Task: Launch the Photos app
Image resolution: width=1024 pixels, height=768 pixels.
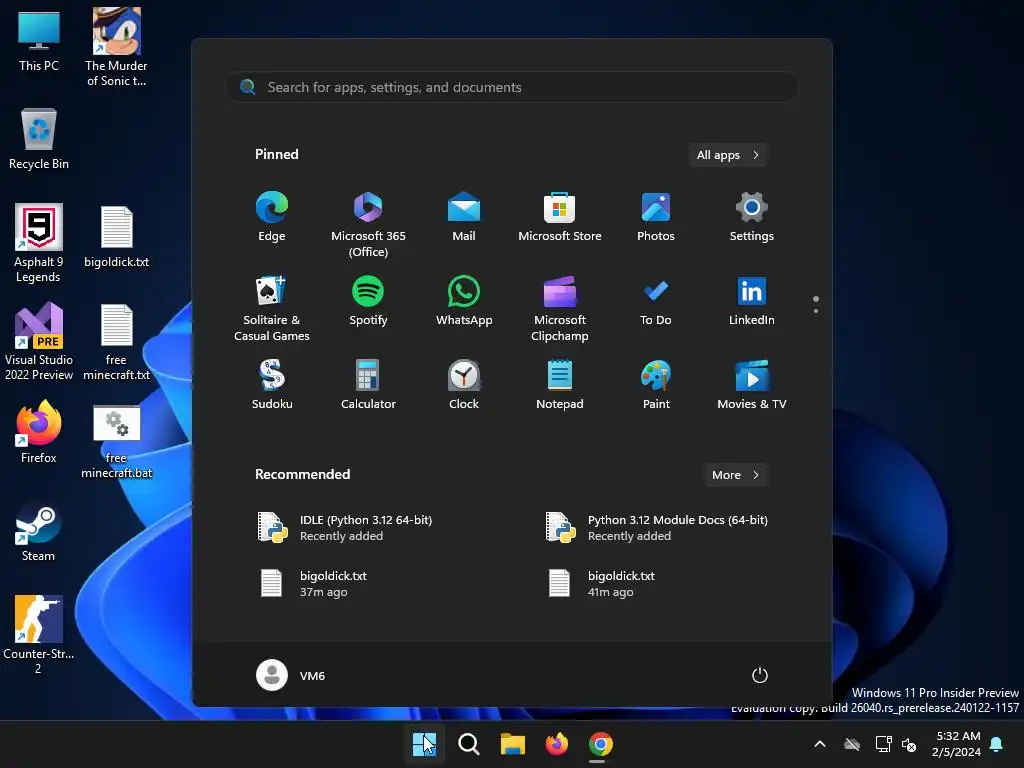Action: tap(656, 217)
